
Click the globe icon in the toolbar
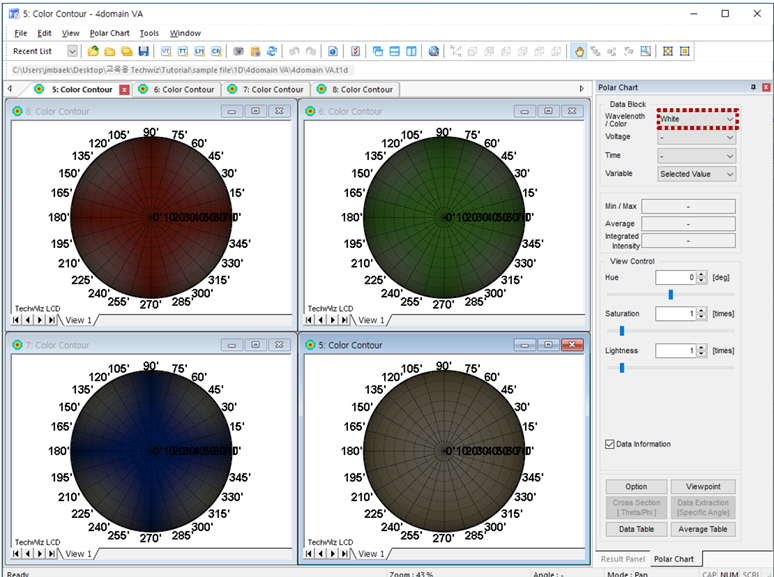click(433, 51)
